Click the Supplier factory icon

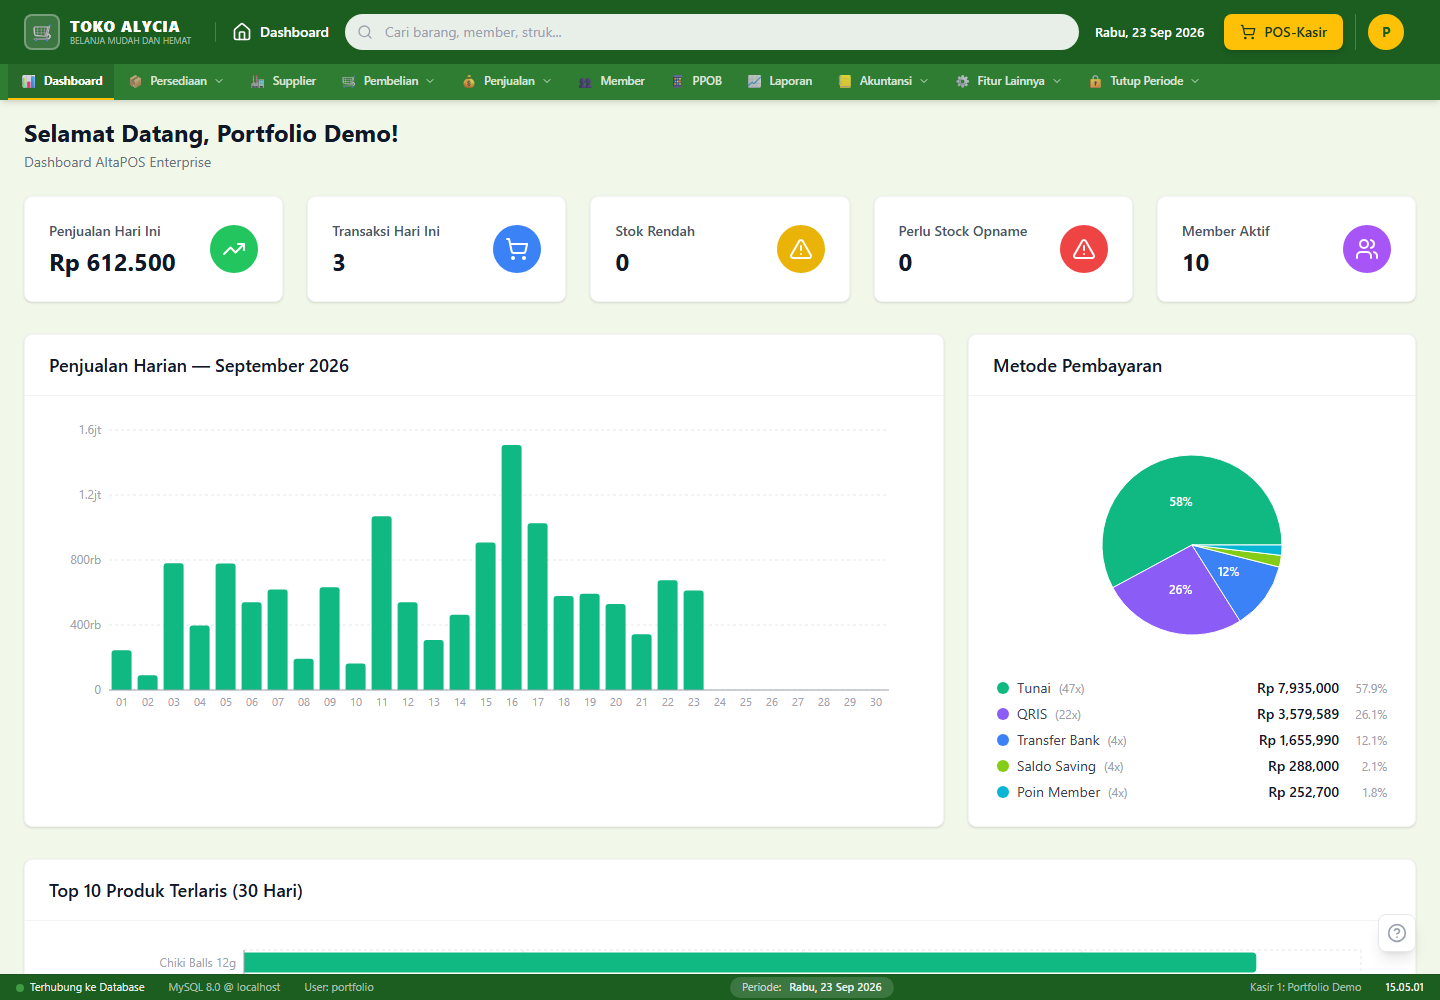pyautogui.click(x=258, y=81)
